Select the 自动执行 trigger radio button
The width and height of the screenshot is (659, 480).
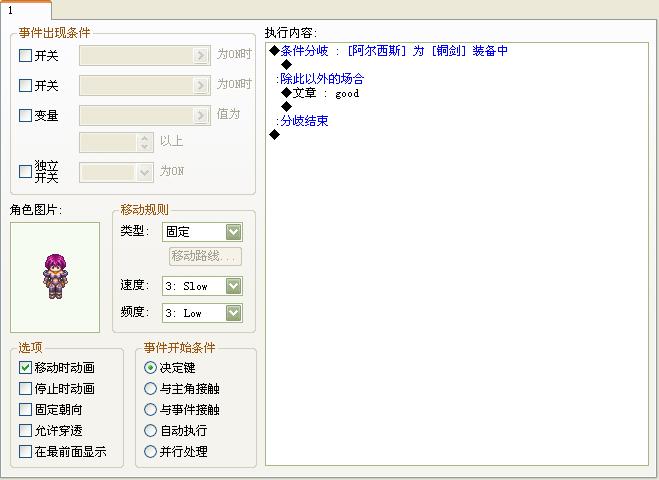tap(150, 430)
